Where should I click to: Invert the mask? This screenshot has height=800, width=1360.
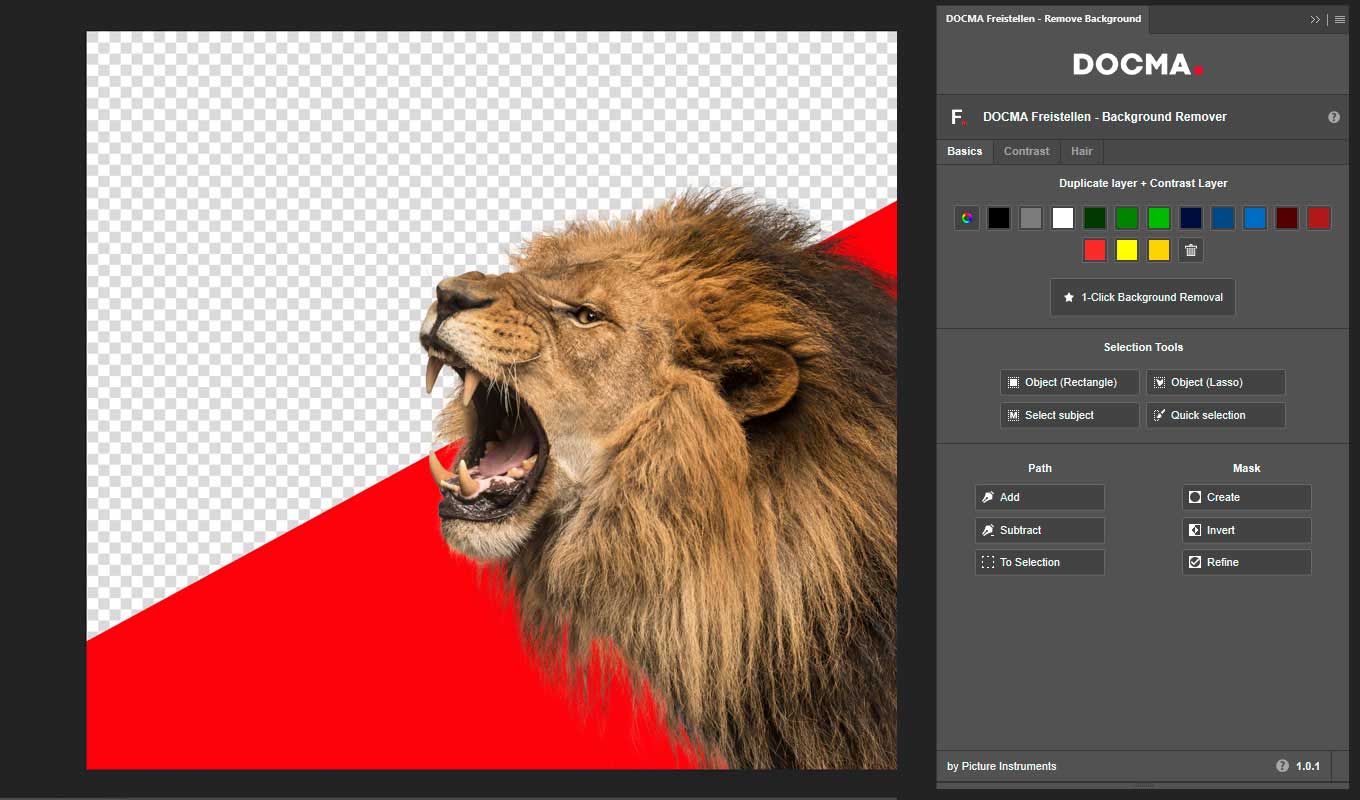click(x=1246, y=530)
